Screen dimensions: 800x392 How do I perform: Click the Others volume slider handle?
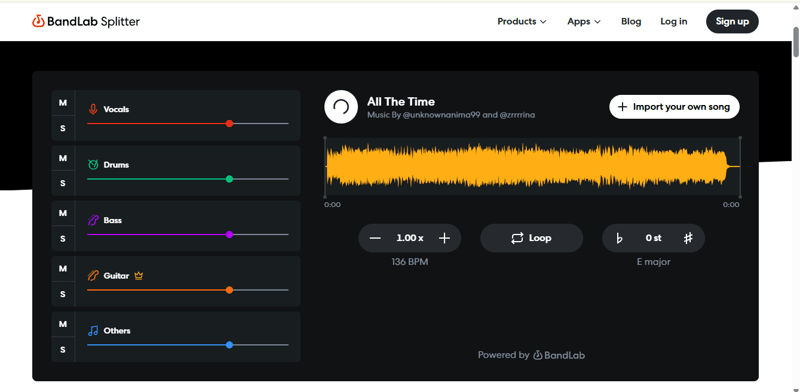229,345
